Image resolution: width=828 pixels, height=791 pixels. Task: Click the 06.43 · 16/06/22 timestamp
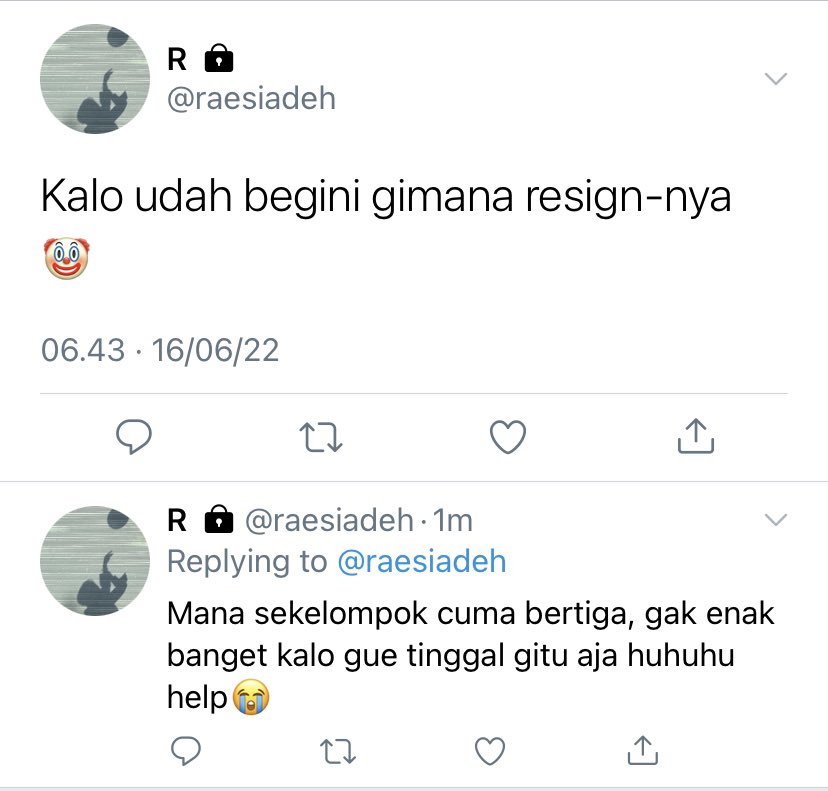pyautogui.click(x=160, y=350)
